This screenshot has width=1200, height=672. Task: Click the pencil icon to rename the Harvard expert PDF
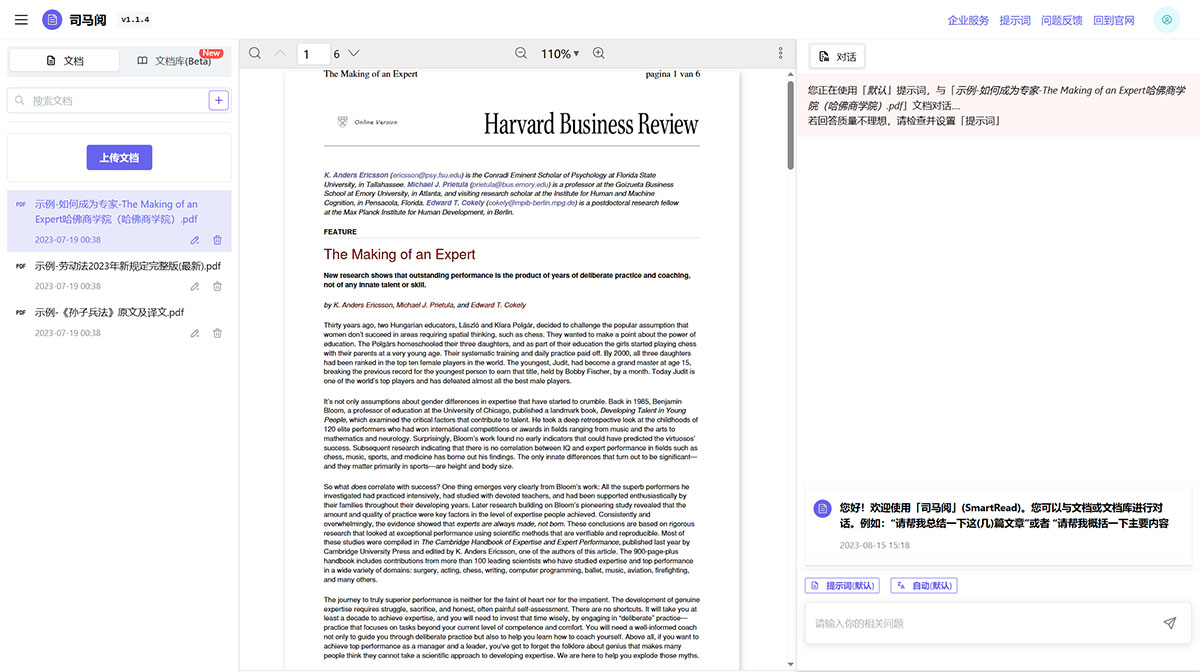point(195,239)
